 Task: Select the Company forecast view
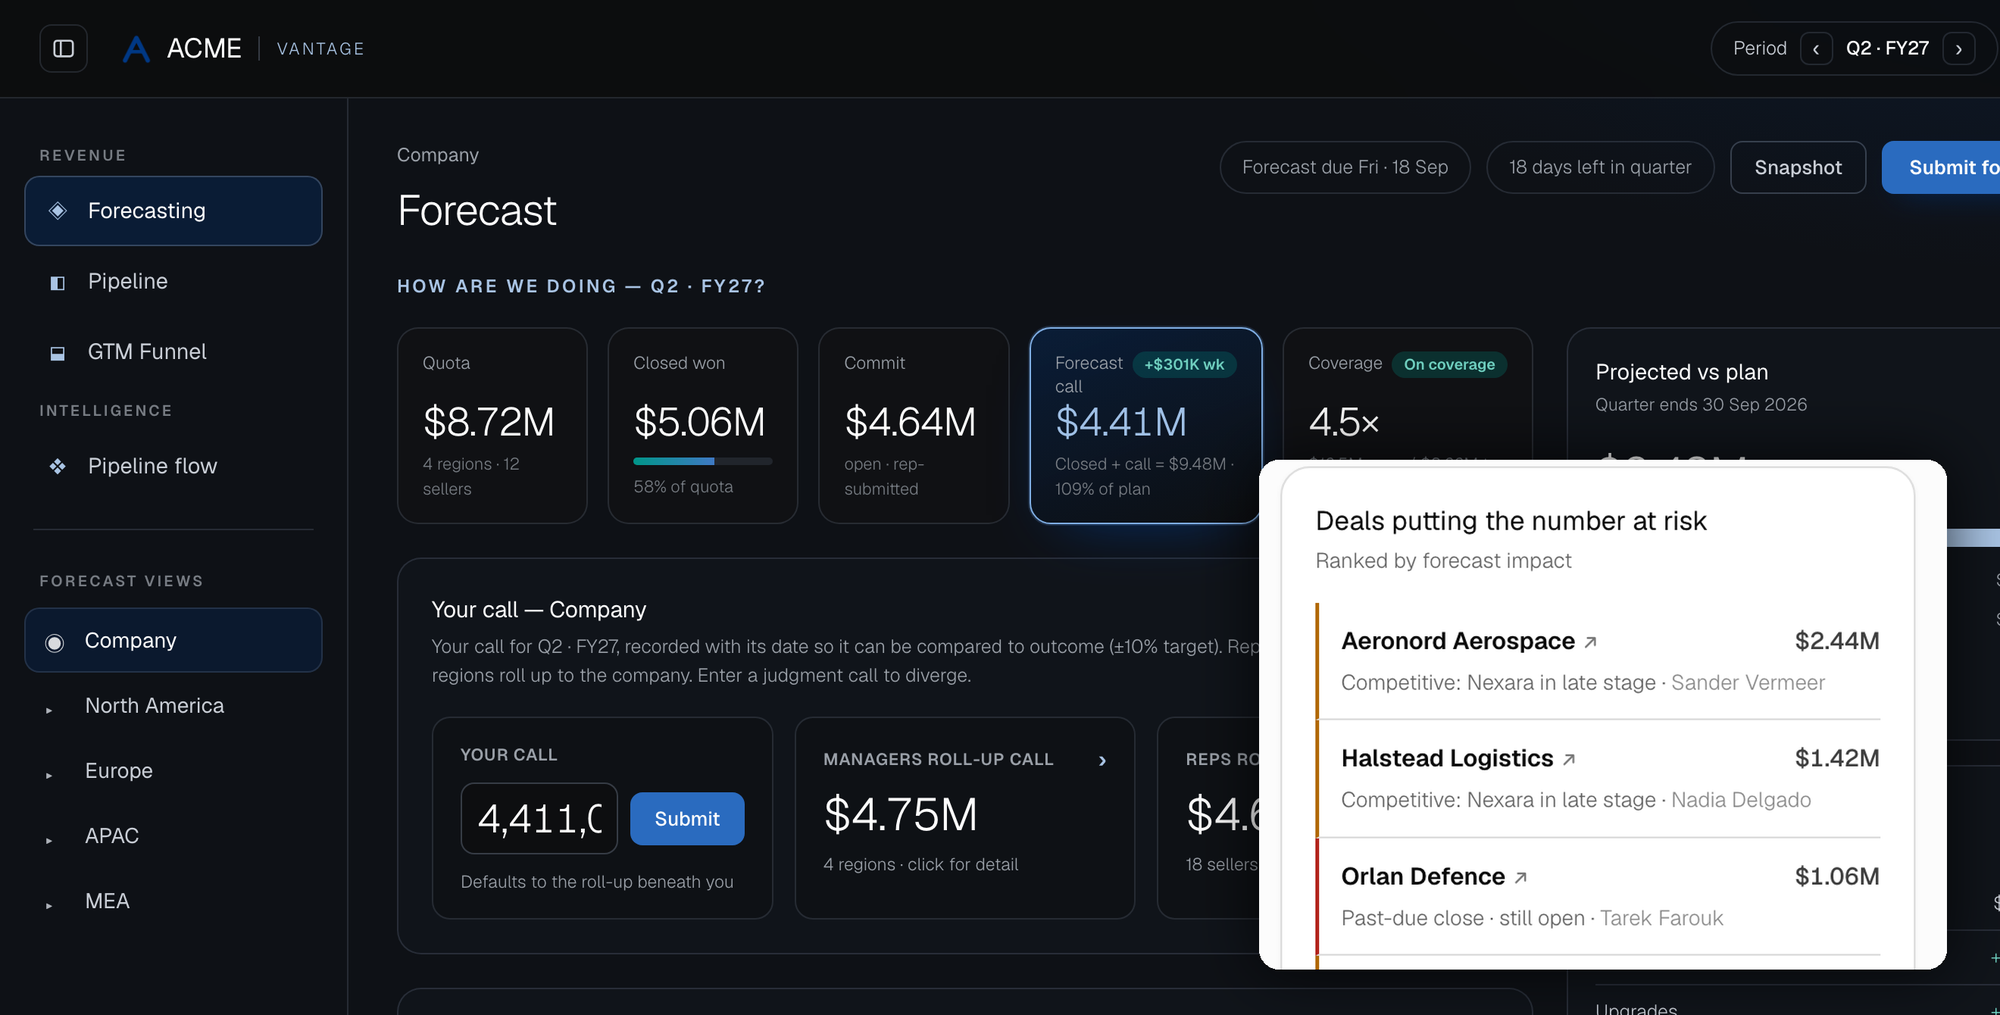click(173, 640)
